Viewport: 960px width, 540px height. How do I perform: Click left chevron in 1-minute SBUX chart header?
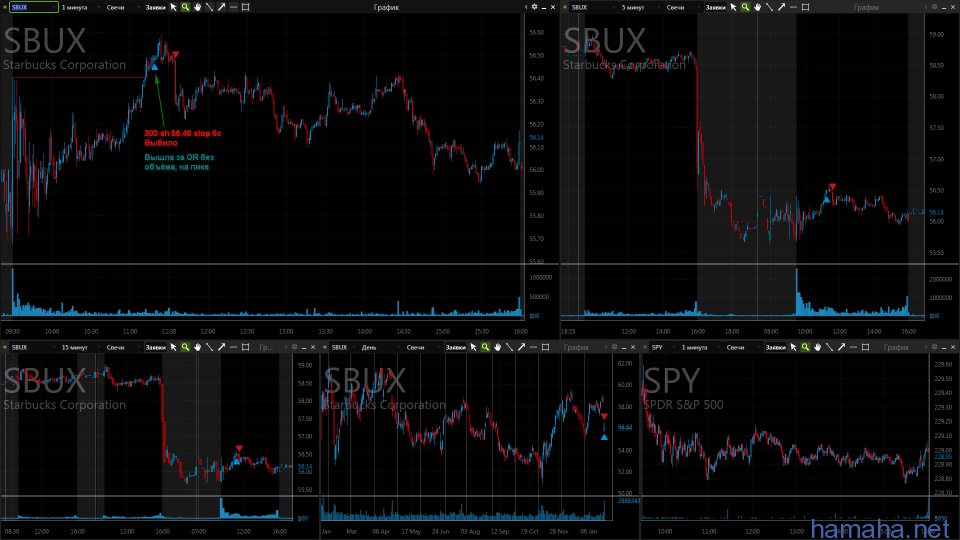pyautogui.click(x=526, y=7)
